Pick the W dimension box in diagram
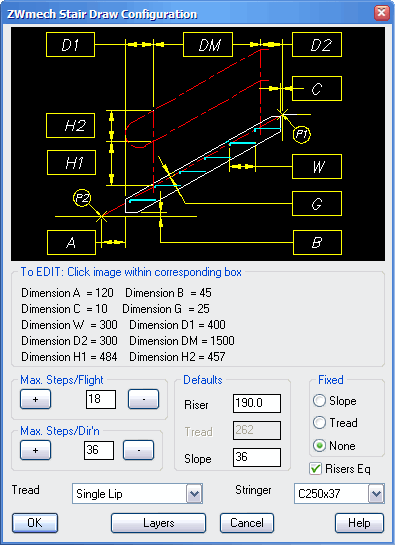 tap(317, 167)
